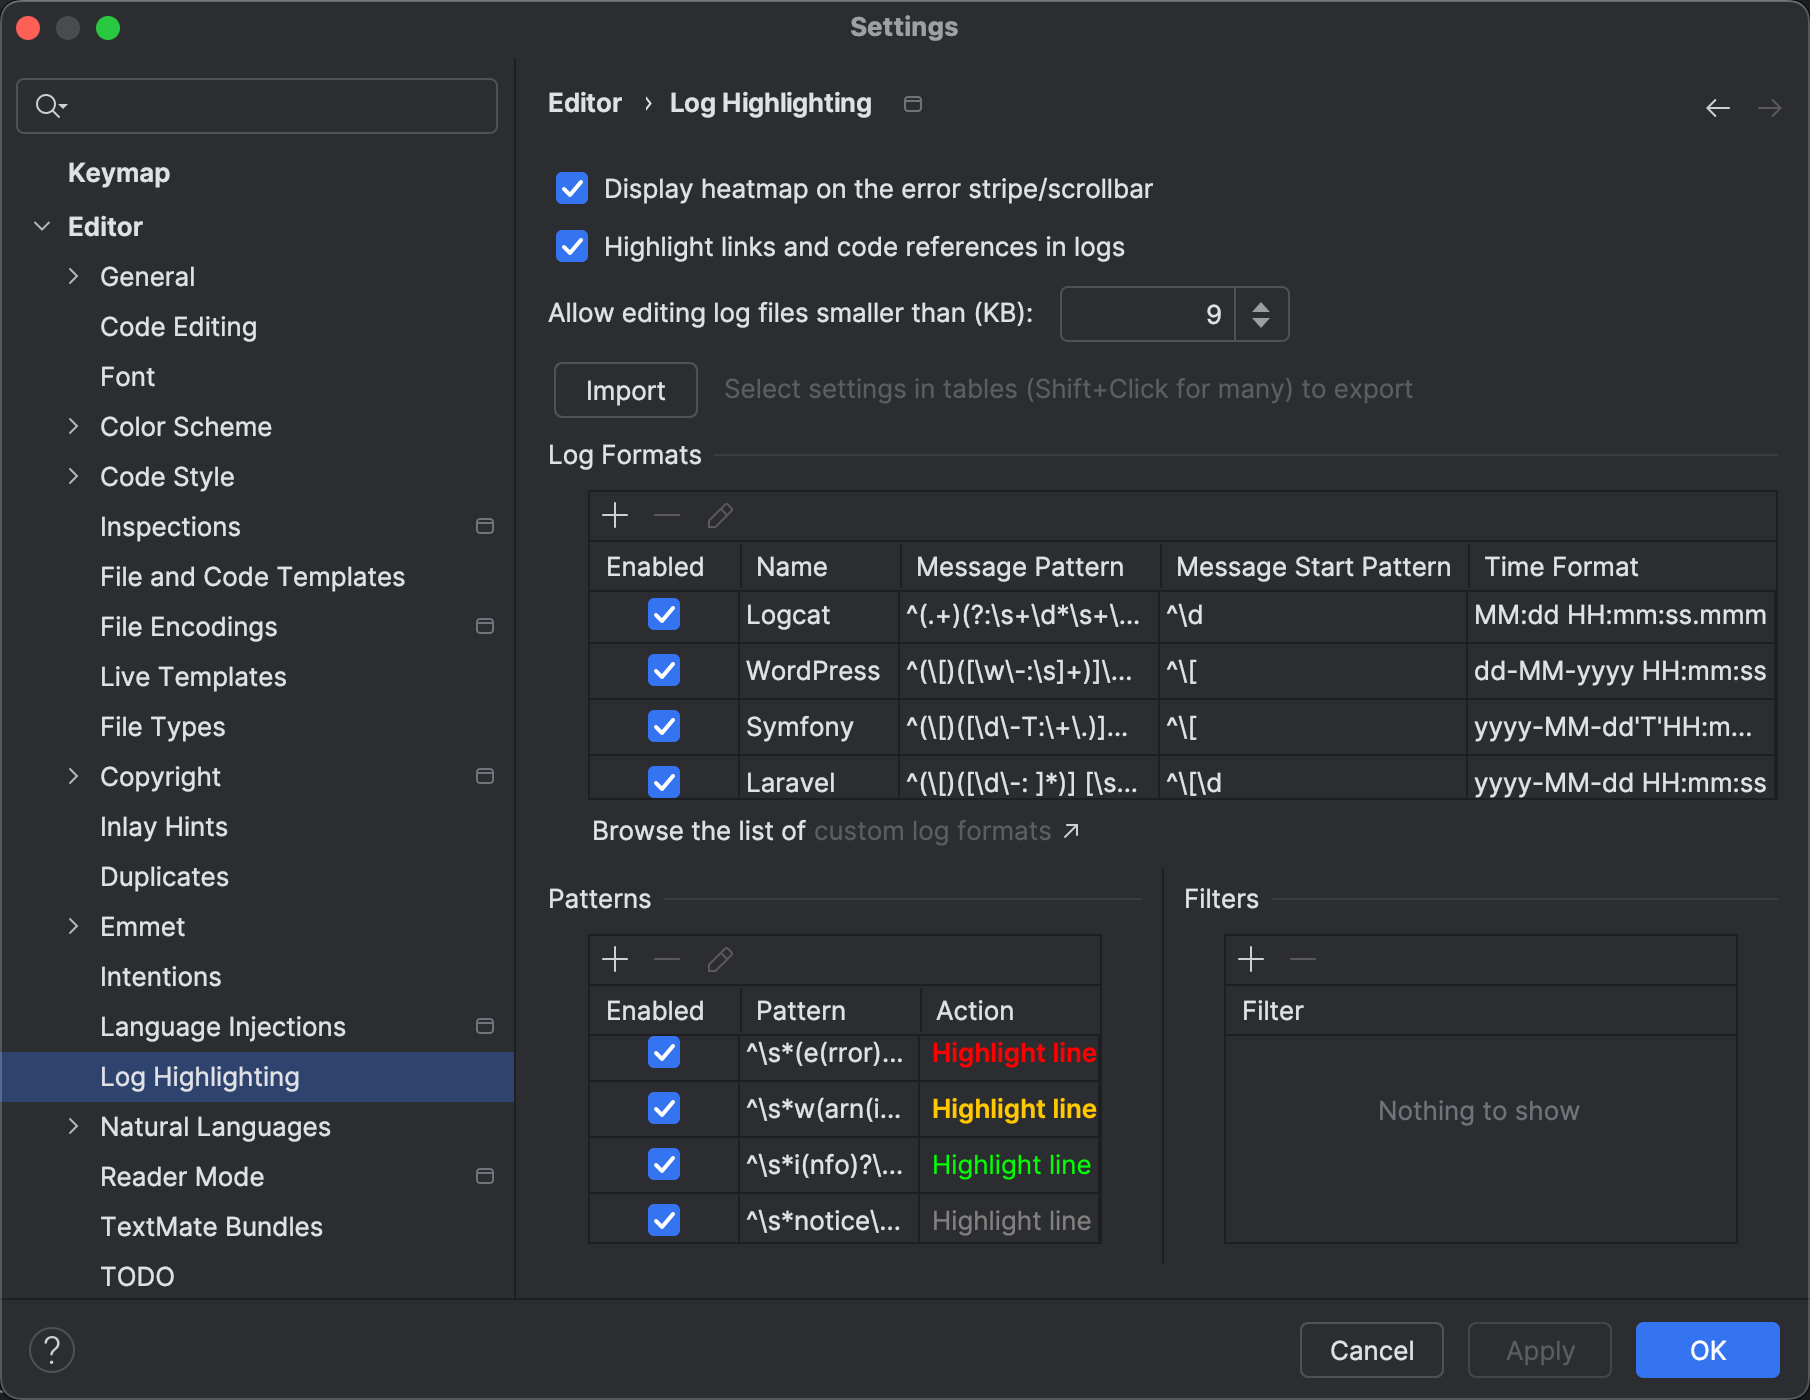Add a new filter with plus icon
This screenshot has height=1400, width=1810.
coord(1251,960)
